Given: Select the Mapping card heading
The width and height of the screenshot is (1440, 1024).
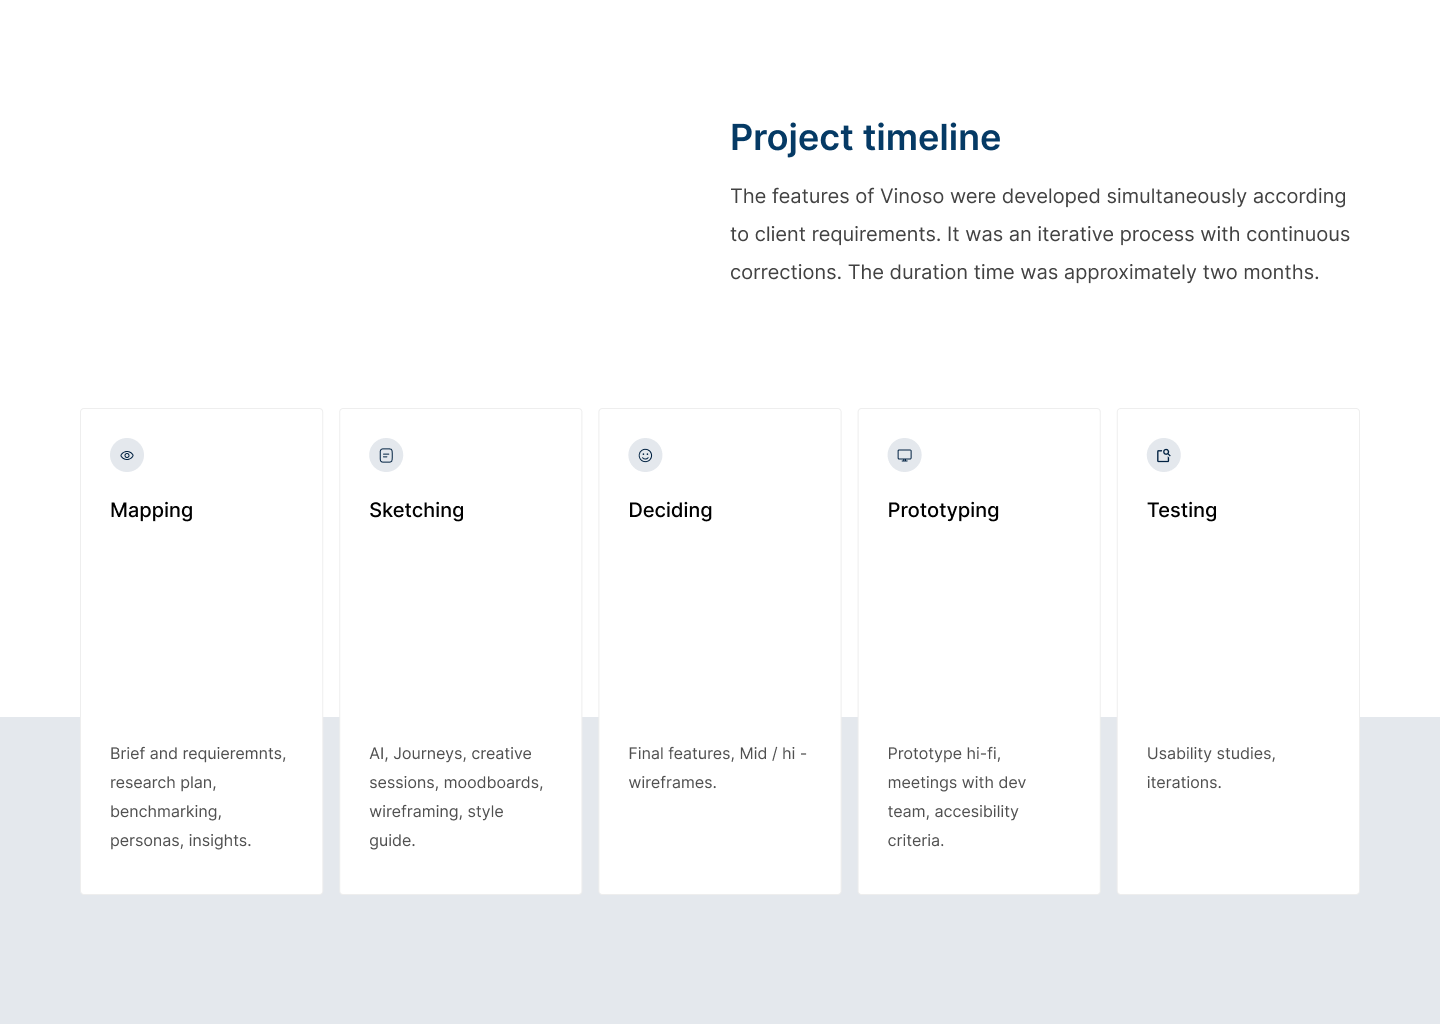Looking at the screenshot, I should [x=151, y=510].
